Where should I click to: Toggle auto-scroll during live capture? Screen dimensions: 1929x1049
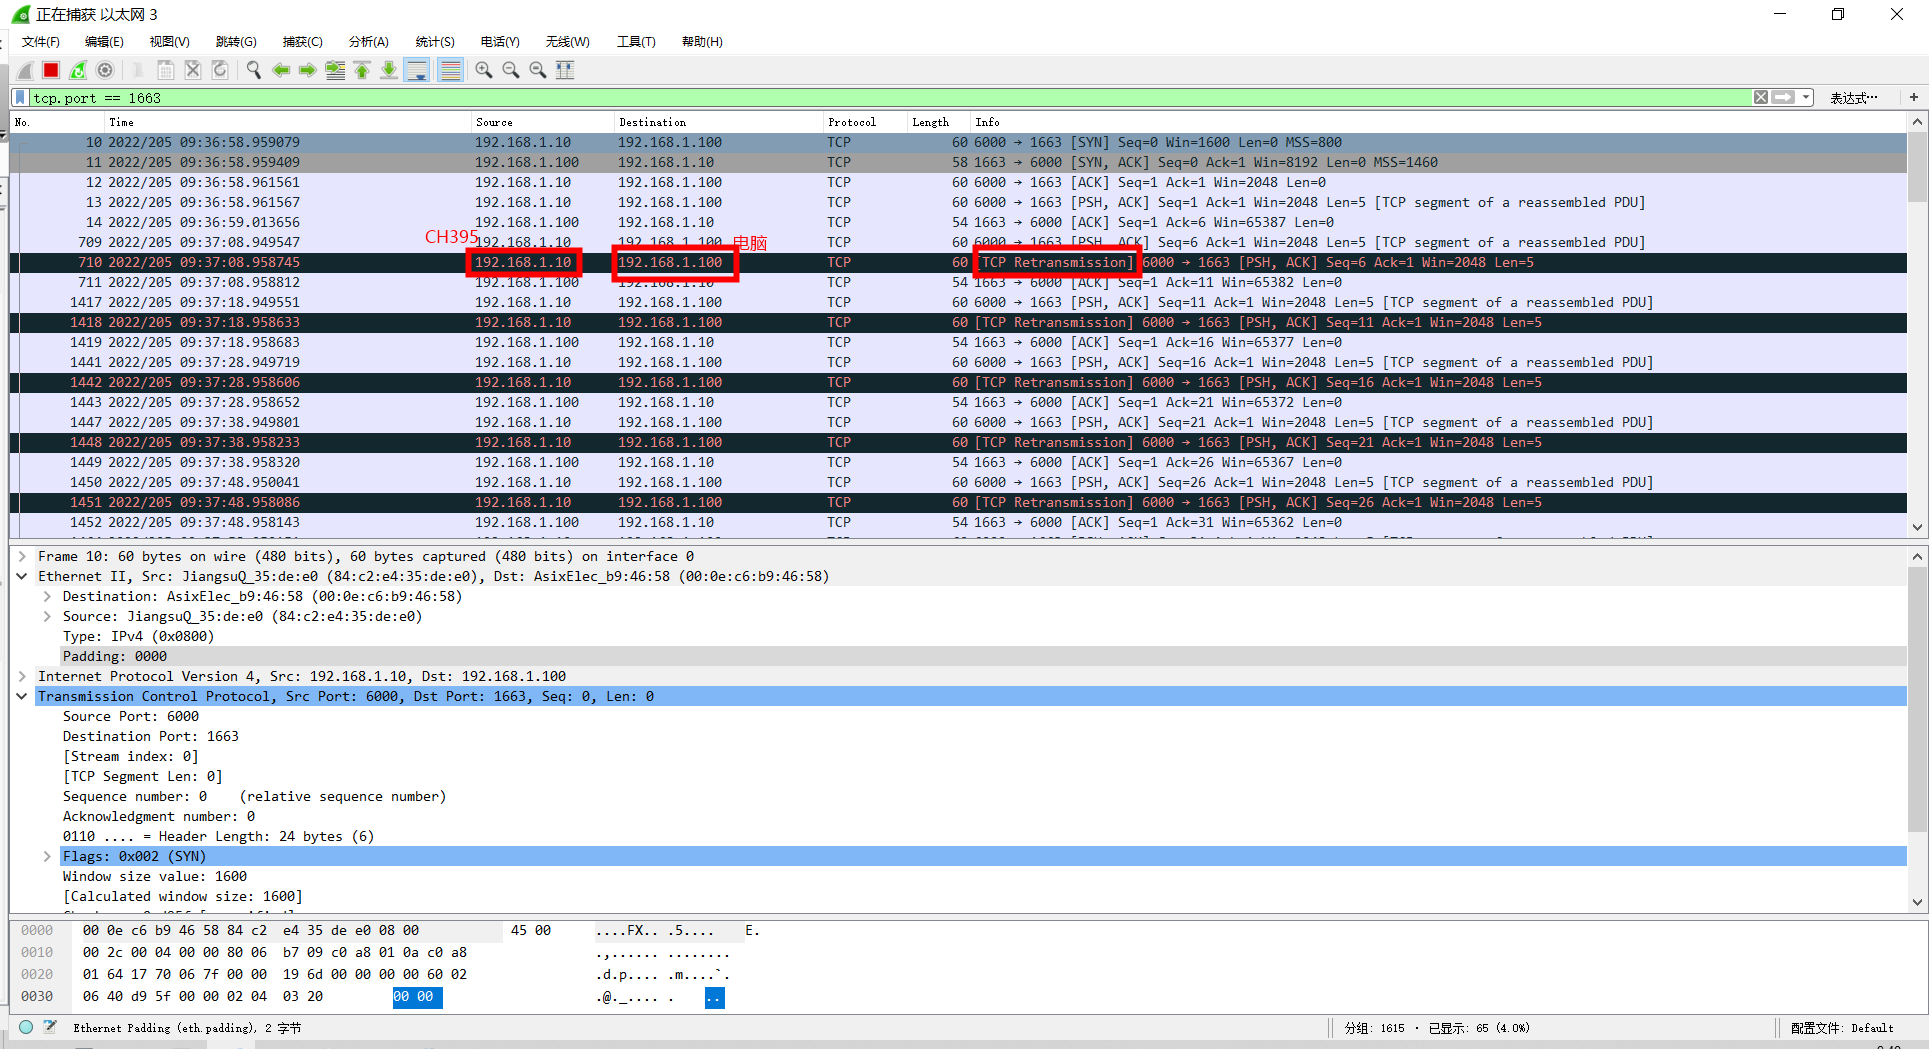[x=417, y=70]
